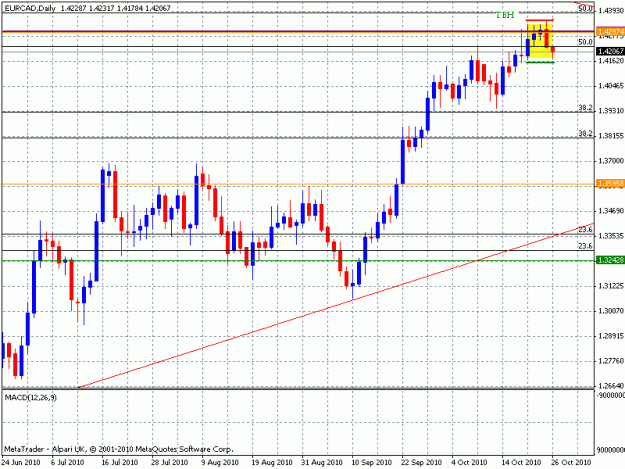The height and width of the screenshot is (469, 625).
Task: Click the 1.41620 price scale value
Action: click(611, 61)
